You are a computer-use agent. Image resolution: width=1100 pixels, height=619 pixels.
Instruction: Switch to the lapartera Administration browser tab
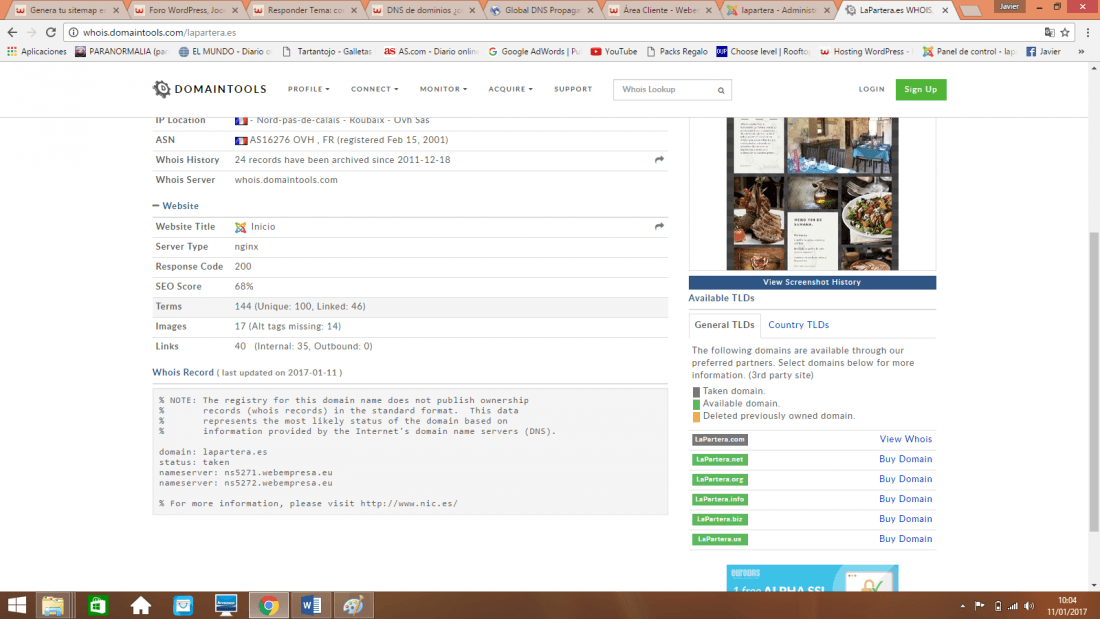tap(779, 11)
